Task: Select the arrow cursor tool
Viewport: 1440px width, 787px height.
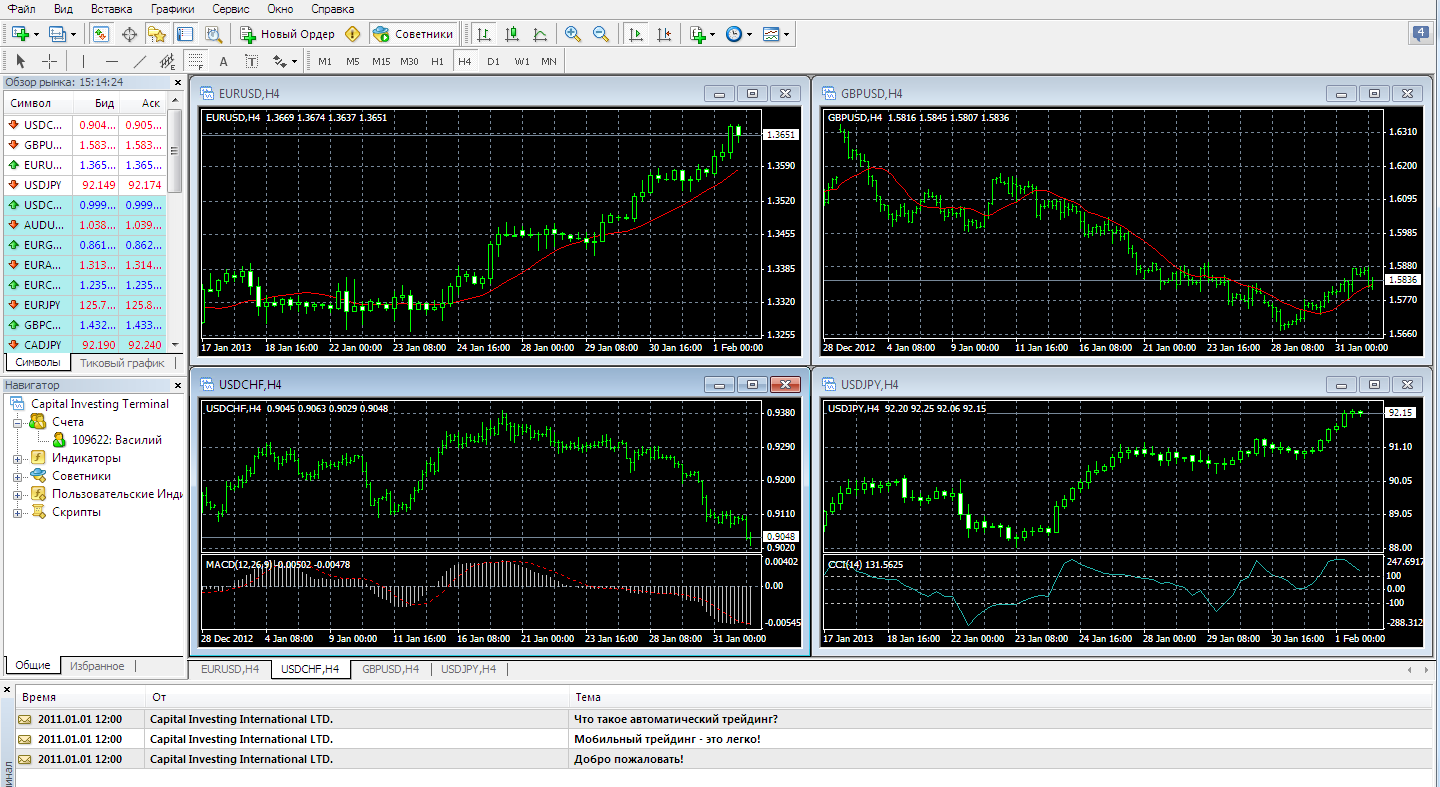Action: click(x=21, y=61)
